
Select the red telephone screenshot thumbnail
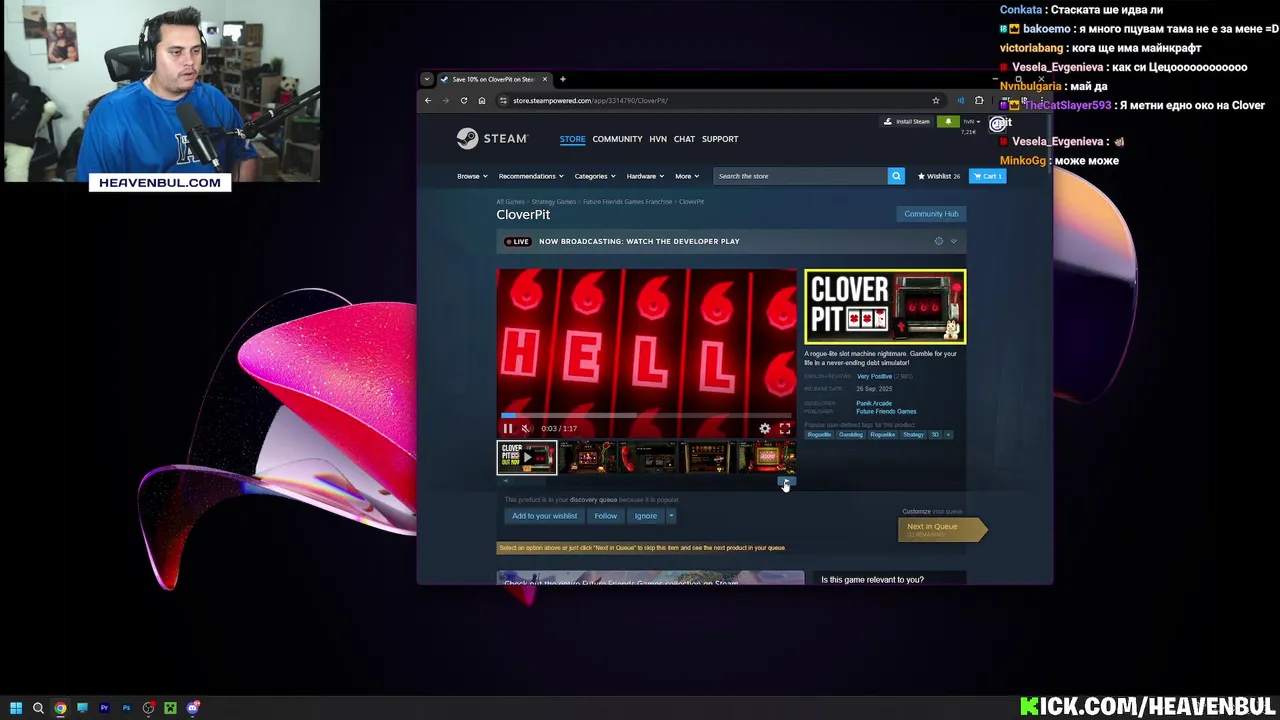click(x=647, y=457)
